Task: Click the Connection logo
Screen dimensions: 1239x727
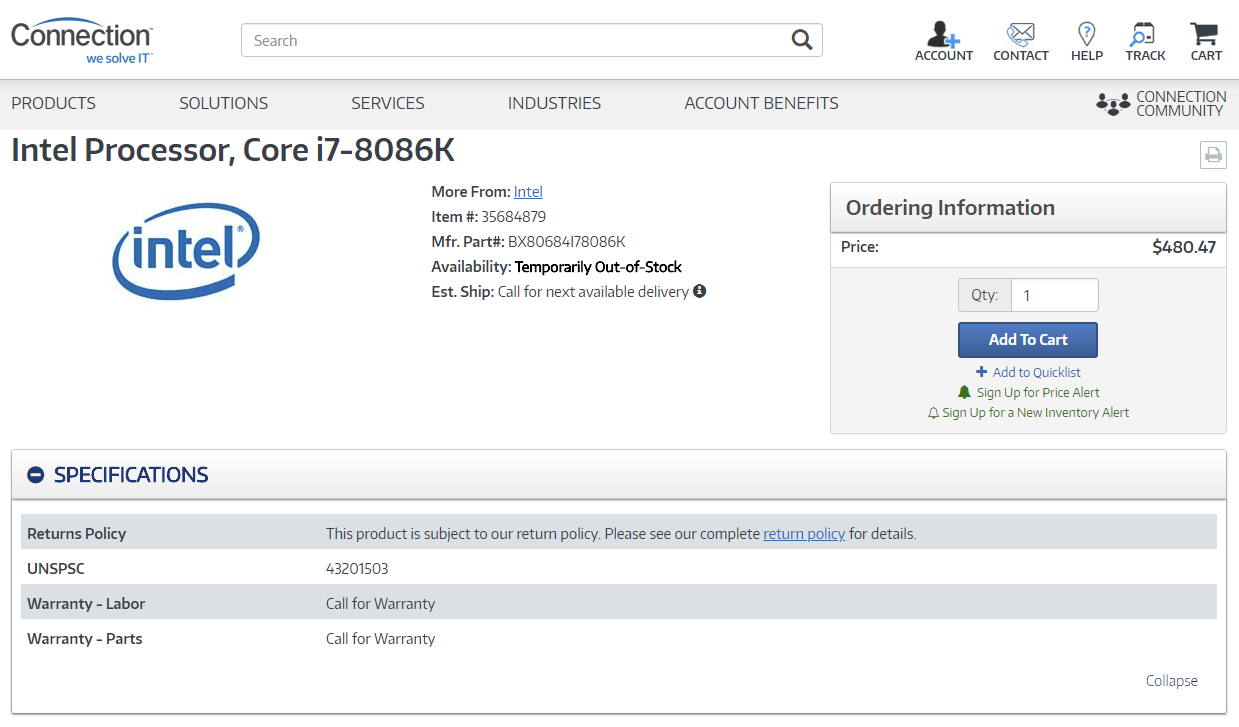Action: (81, 39)
